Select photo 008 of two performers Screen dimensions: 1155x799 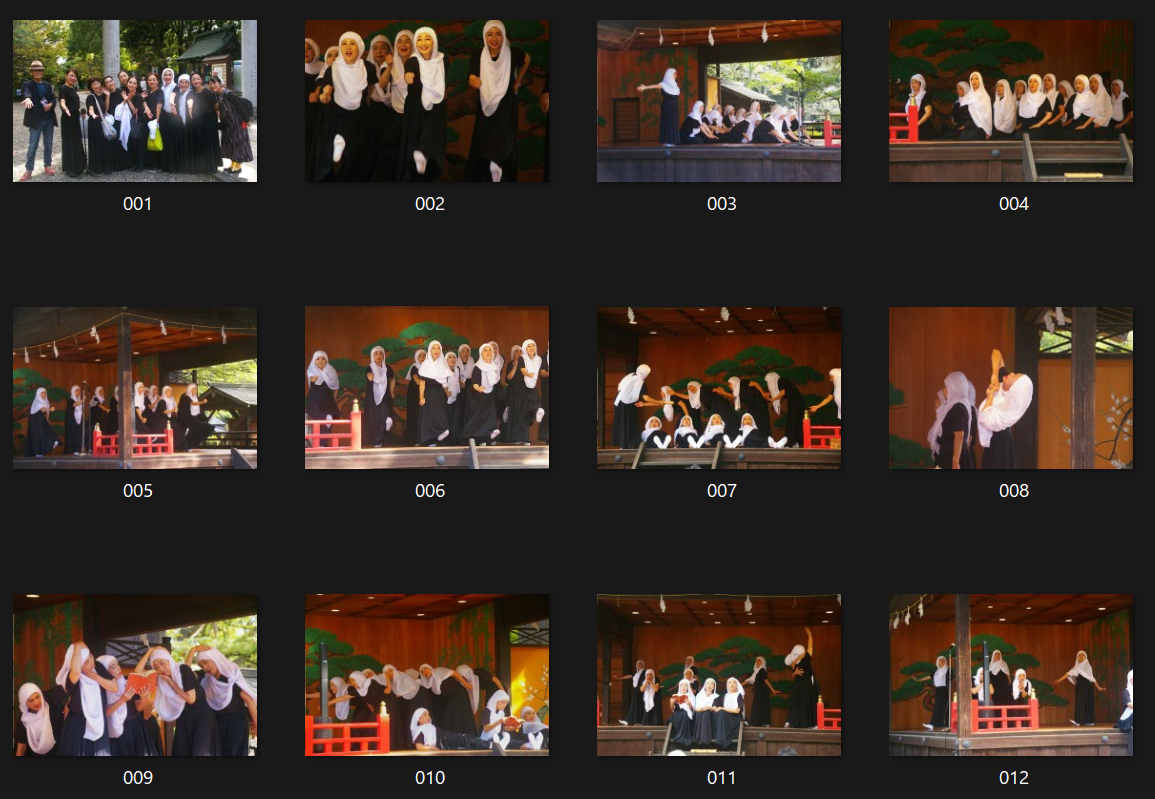pyautogui.click(x=1011, y=388)
